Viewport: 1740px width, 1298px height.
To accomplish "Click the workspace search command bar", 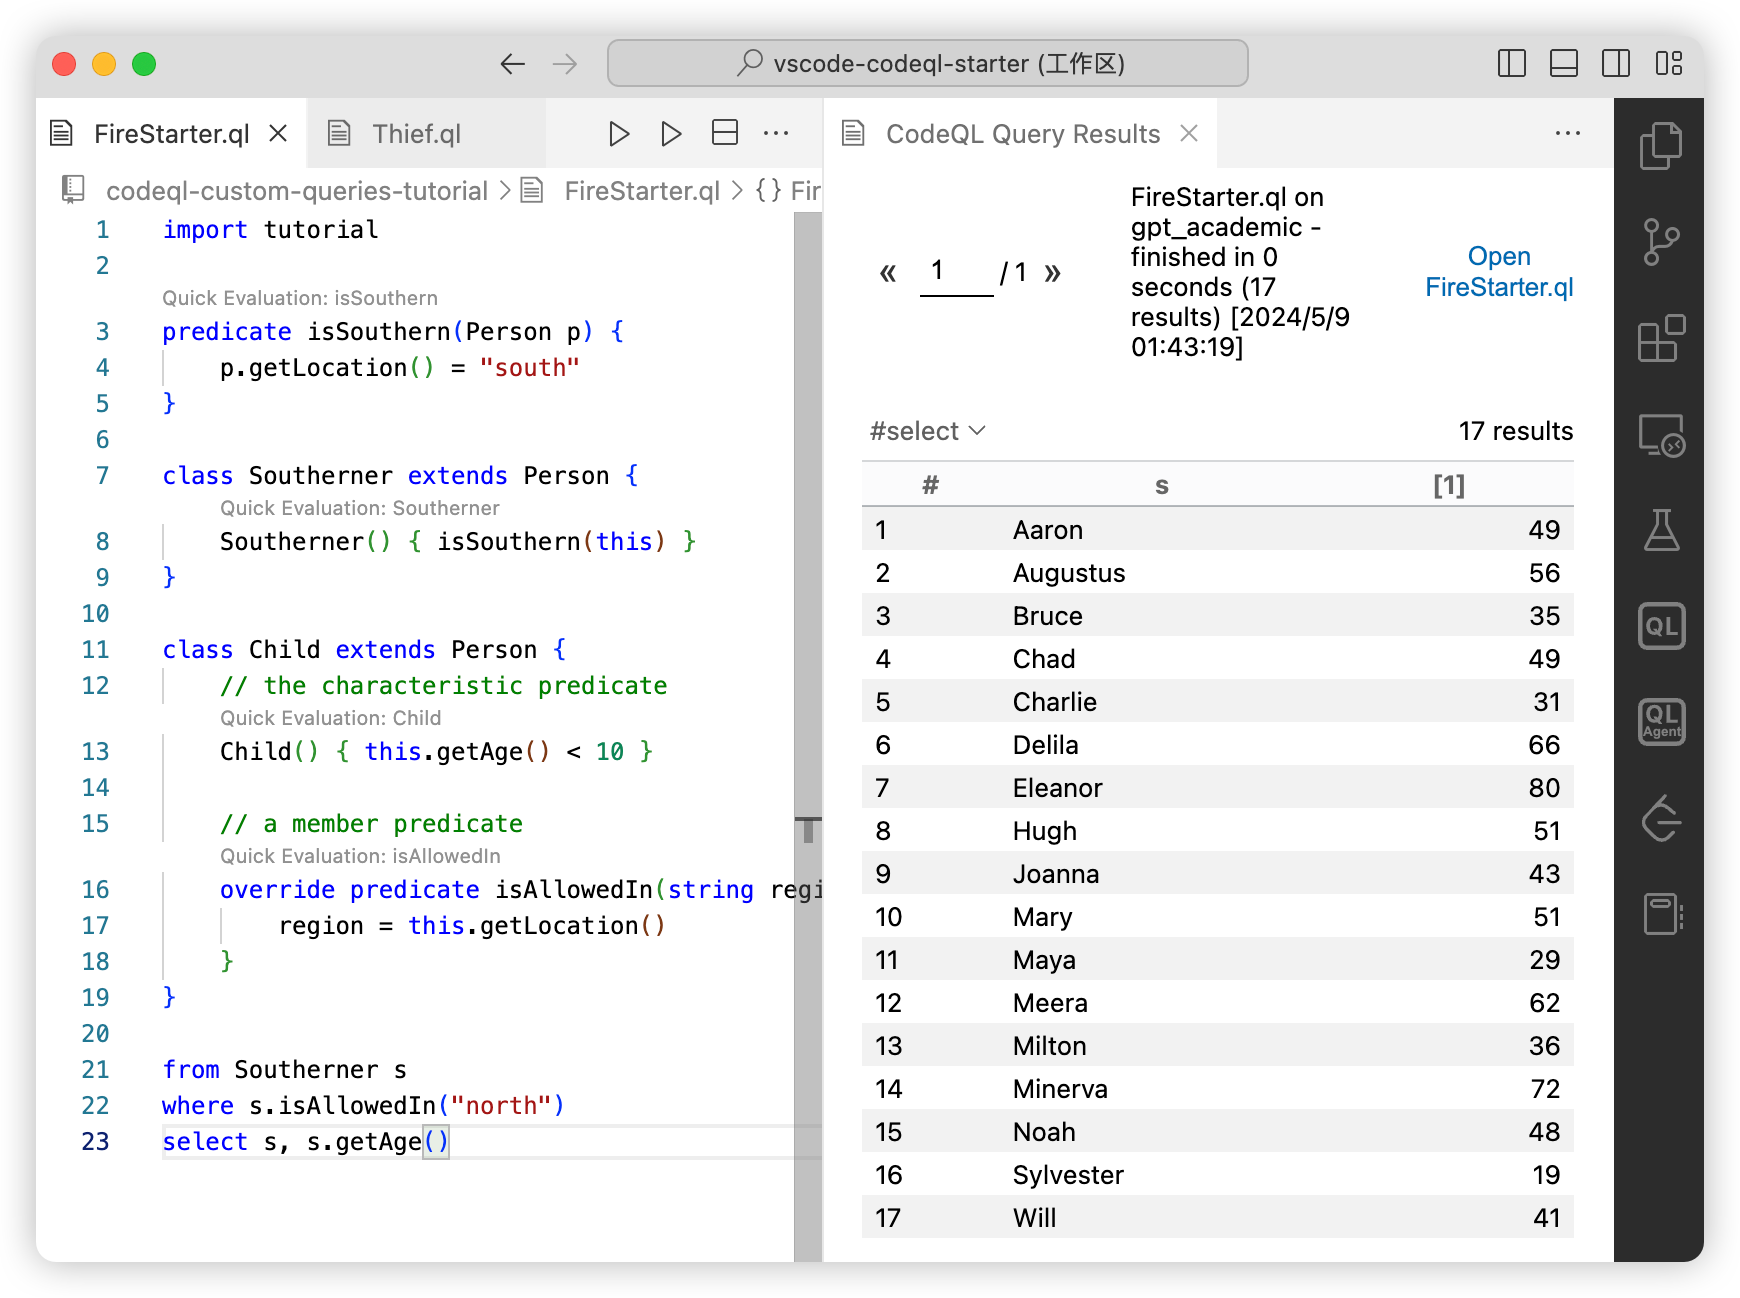I will [927, 64].
